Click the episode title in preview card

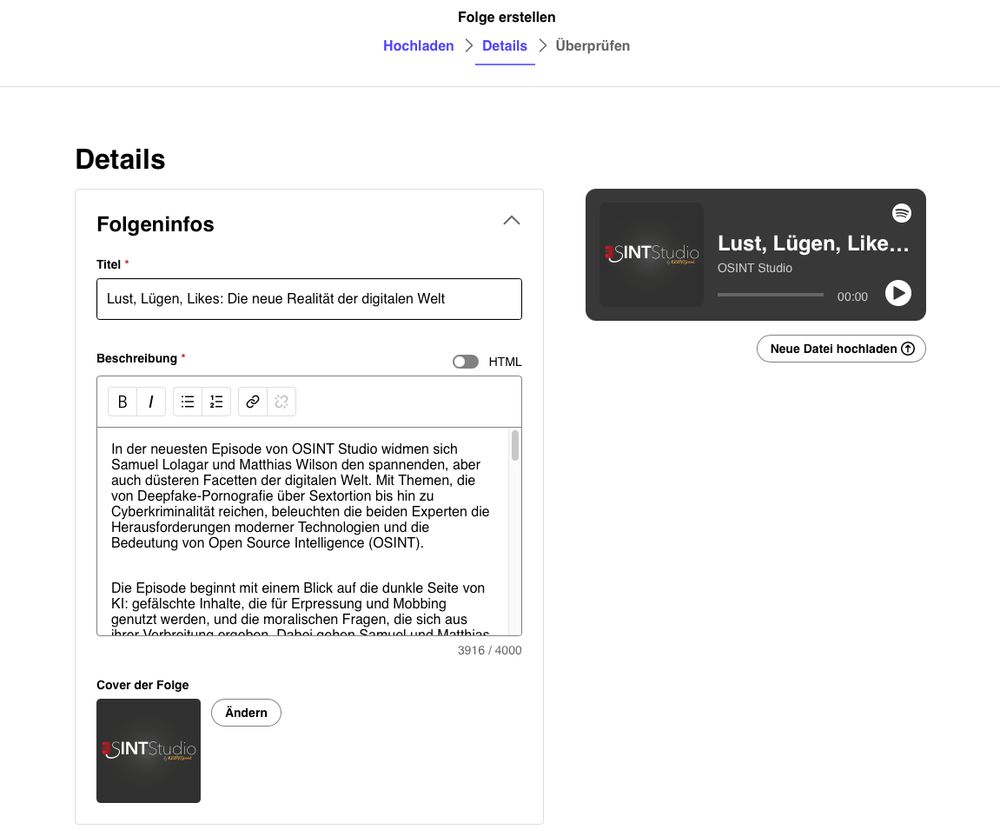pos(813,243)
